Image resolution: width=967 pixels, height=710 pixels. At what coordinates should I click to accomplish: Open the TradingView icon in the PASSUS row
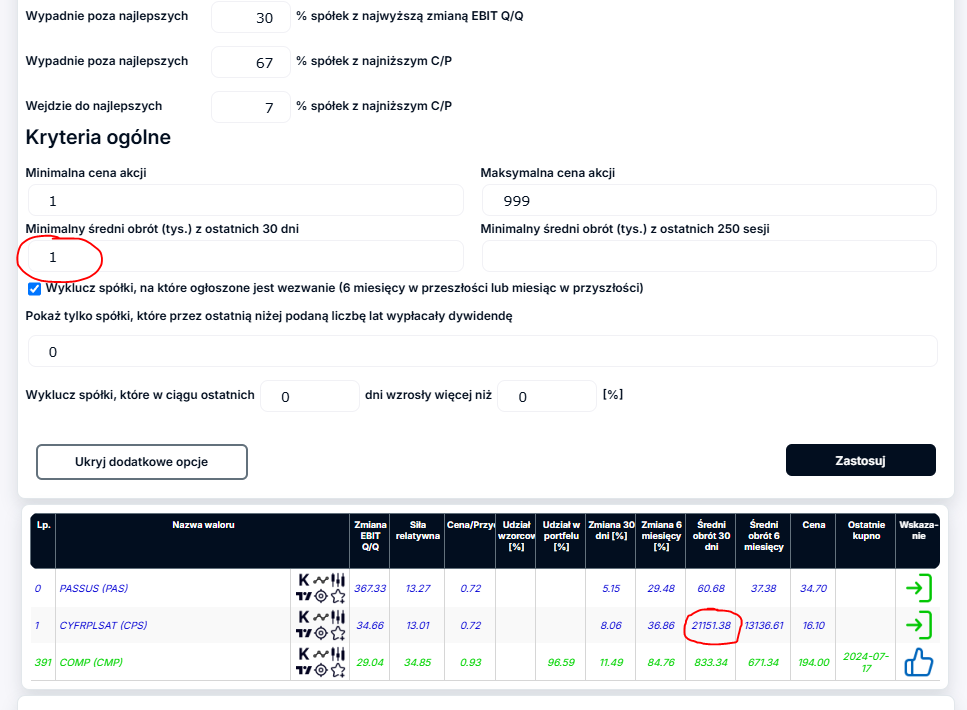click(303, 596)
